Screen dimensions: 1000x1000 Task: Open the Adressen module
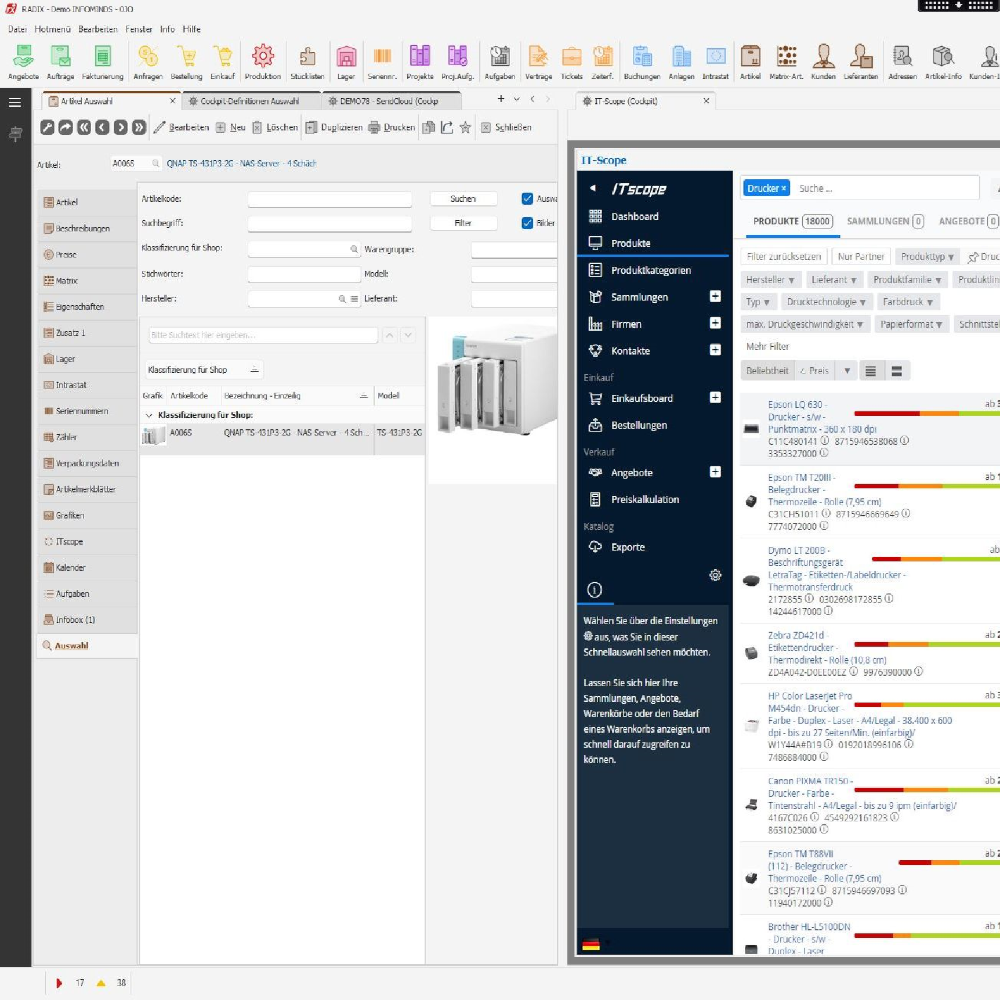pyautogui.click(x=902, y=62)
